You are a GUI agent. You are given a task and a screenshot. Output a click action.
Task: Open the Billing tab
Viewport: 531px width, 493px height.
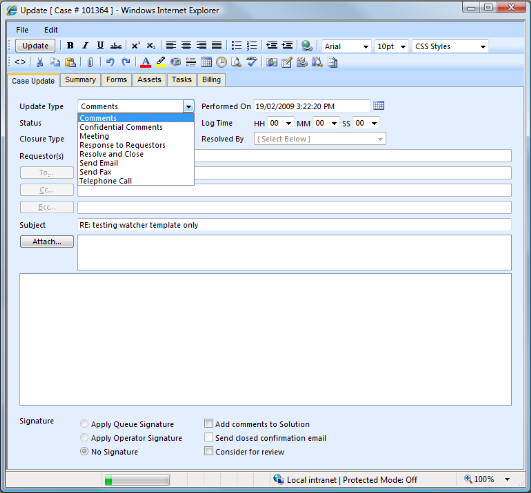point(211,80)
